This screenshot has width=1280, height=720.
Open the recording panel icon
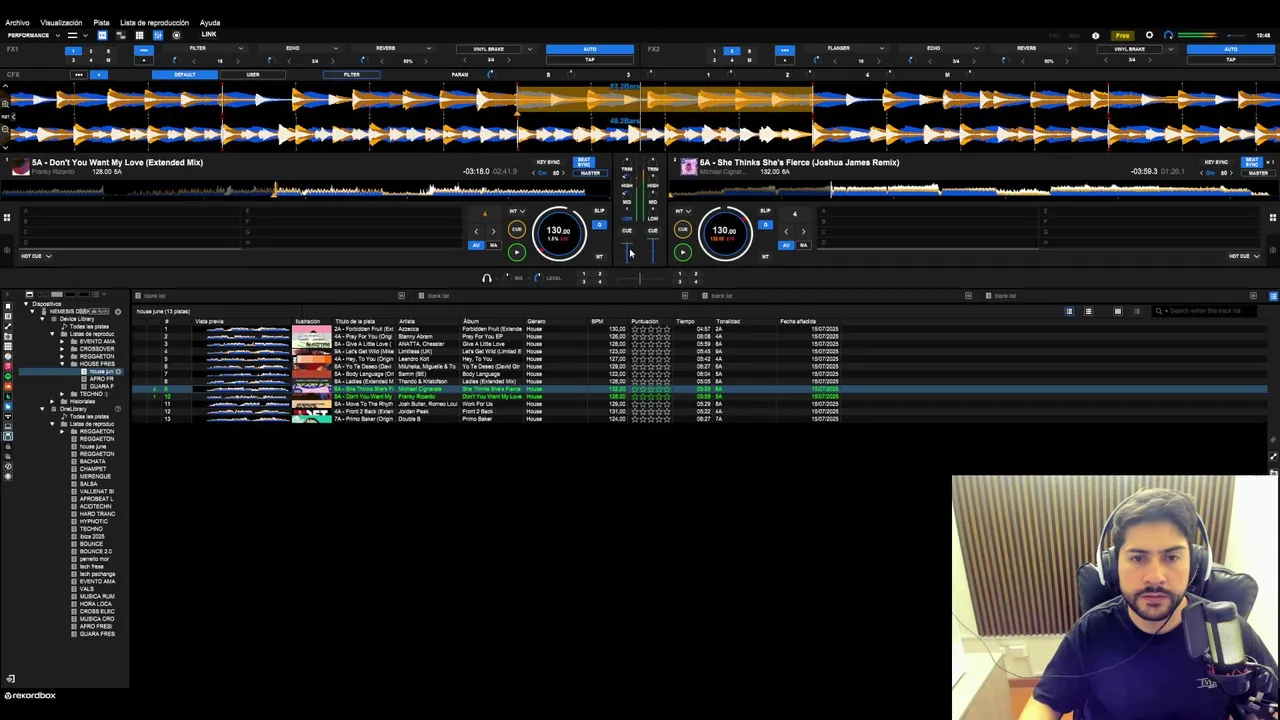[x=176, y=35]
